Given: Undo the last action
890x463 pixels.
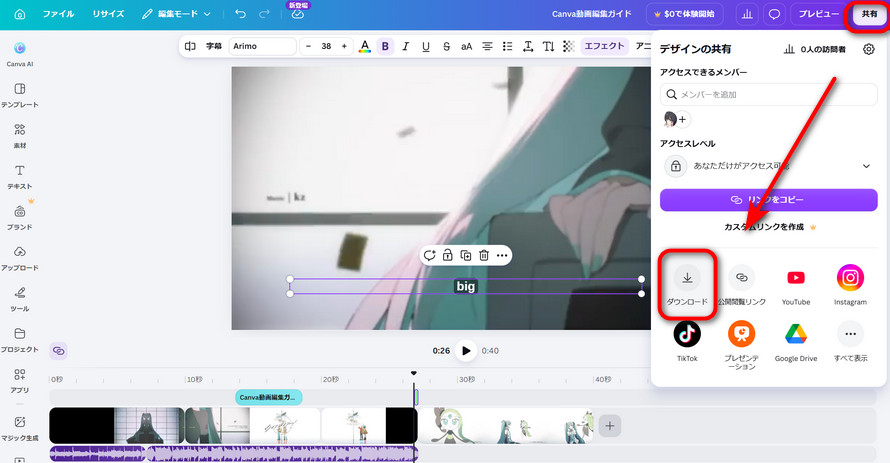Looking at the screenshot, I should point(241,14).
